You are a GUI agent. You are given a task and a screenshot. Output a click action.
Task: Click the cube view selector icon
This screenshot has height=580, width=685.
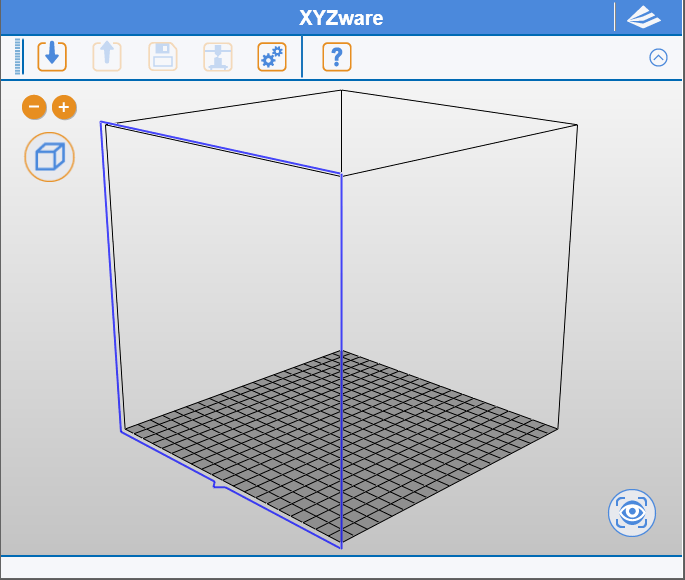pyautogui.click(x=49, y=157)
